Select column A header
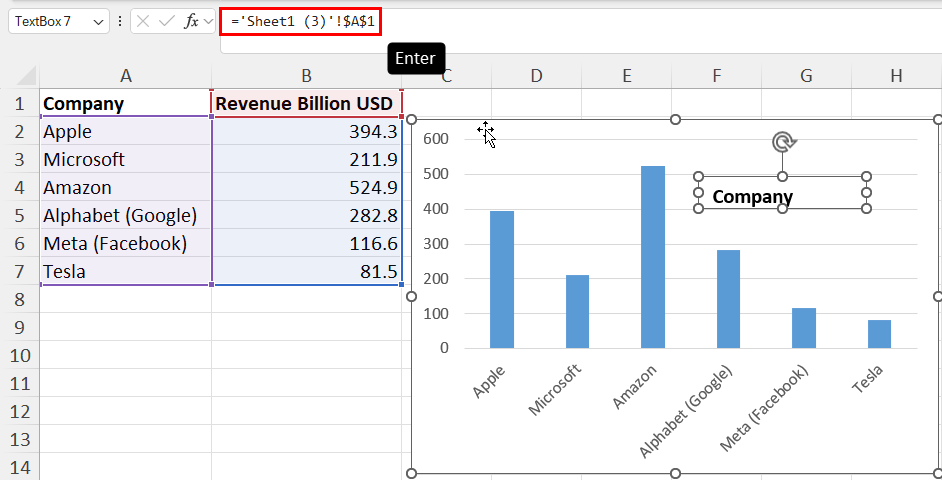 coord(126,76)
